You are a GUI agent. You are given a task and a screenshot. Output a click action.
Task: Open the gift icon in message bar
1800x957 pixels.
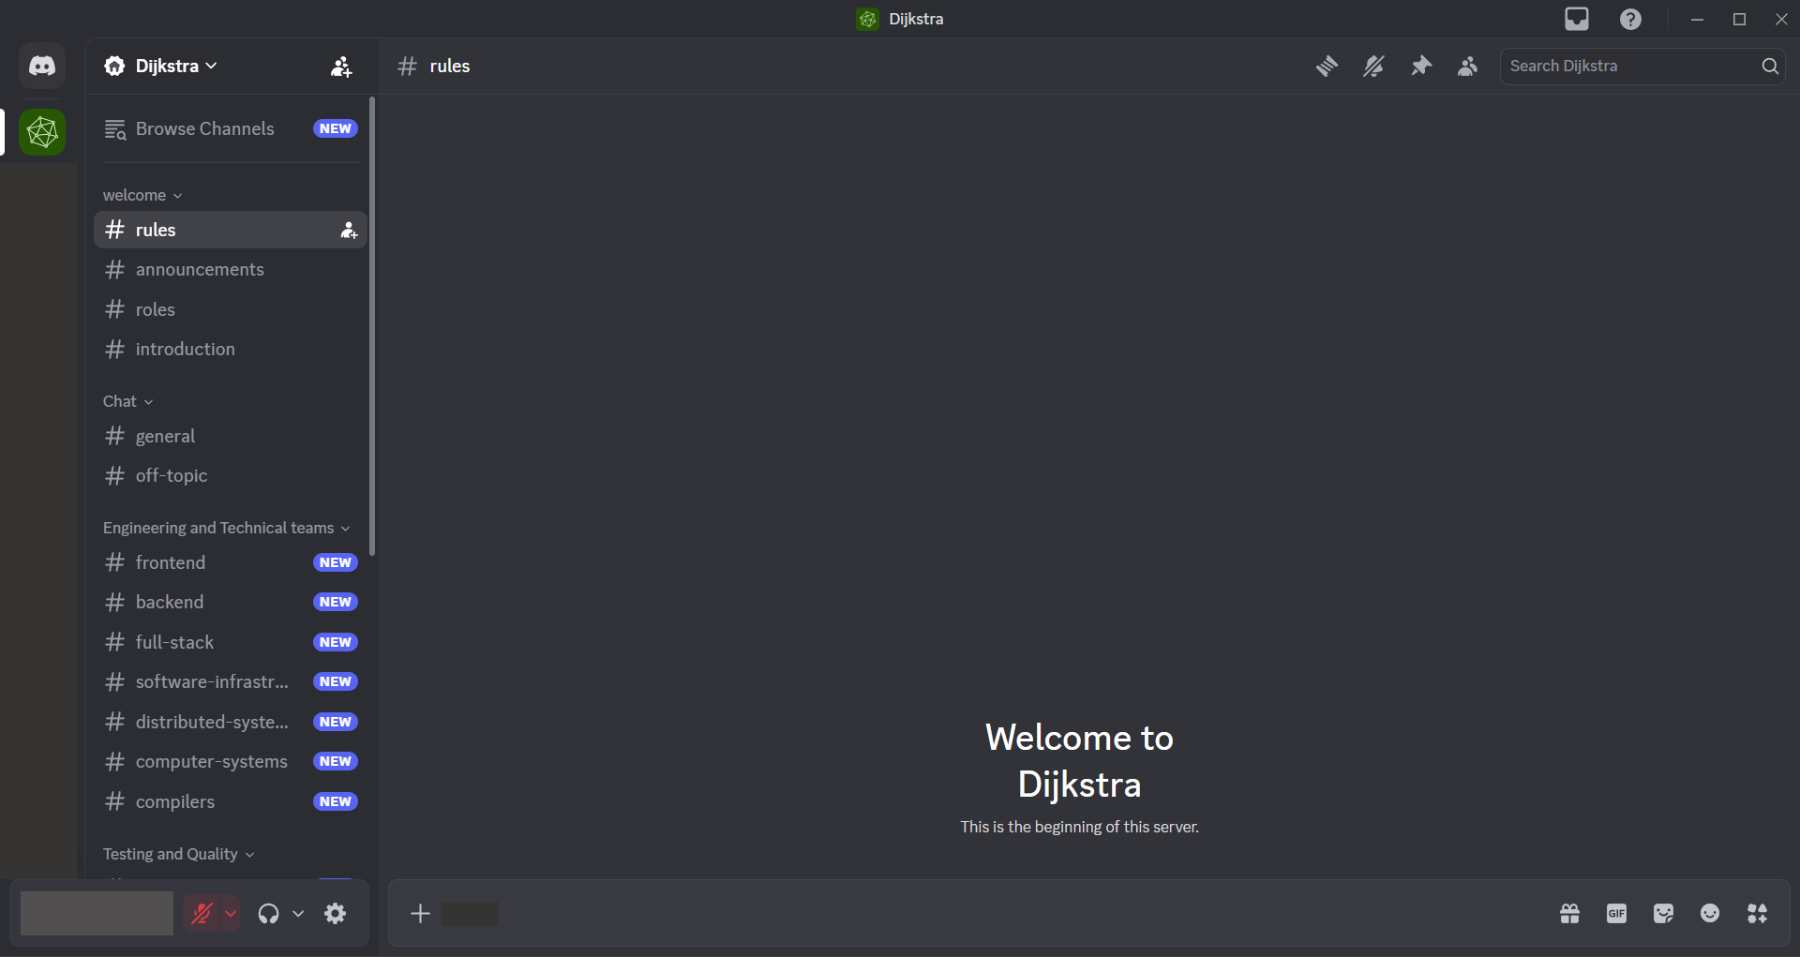[1569, 913]
